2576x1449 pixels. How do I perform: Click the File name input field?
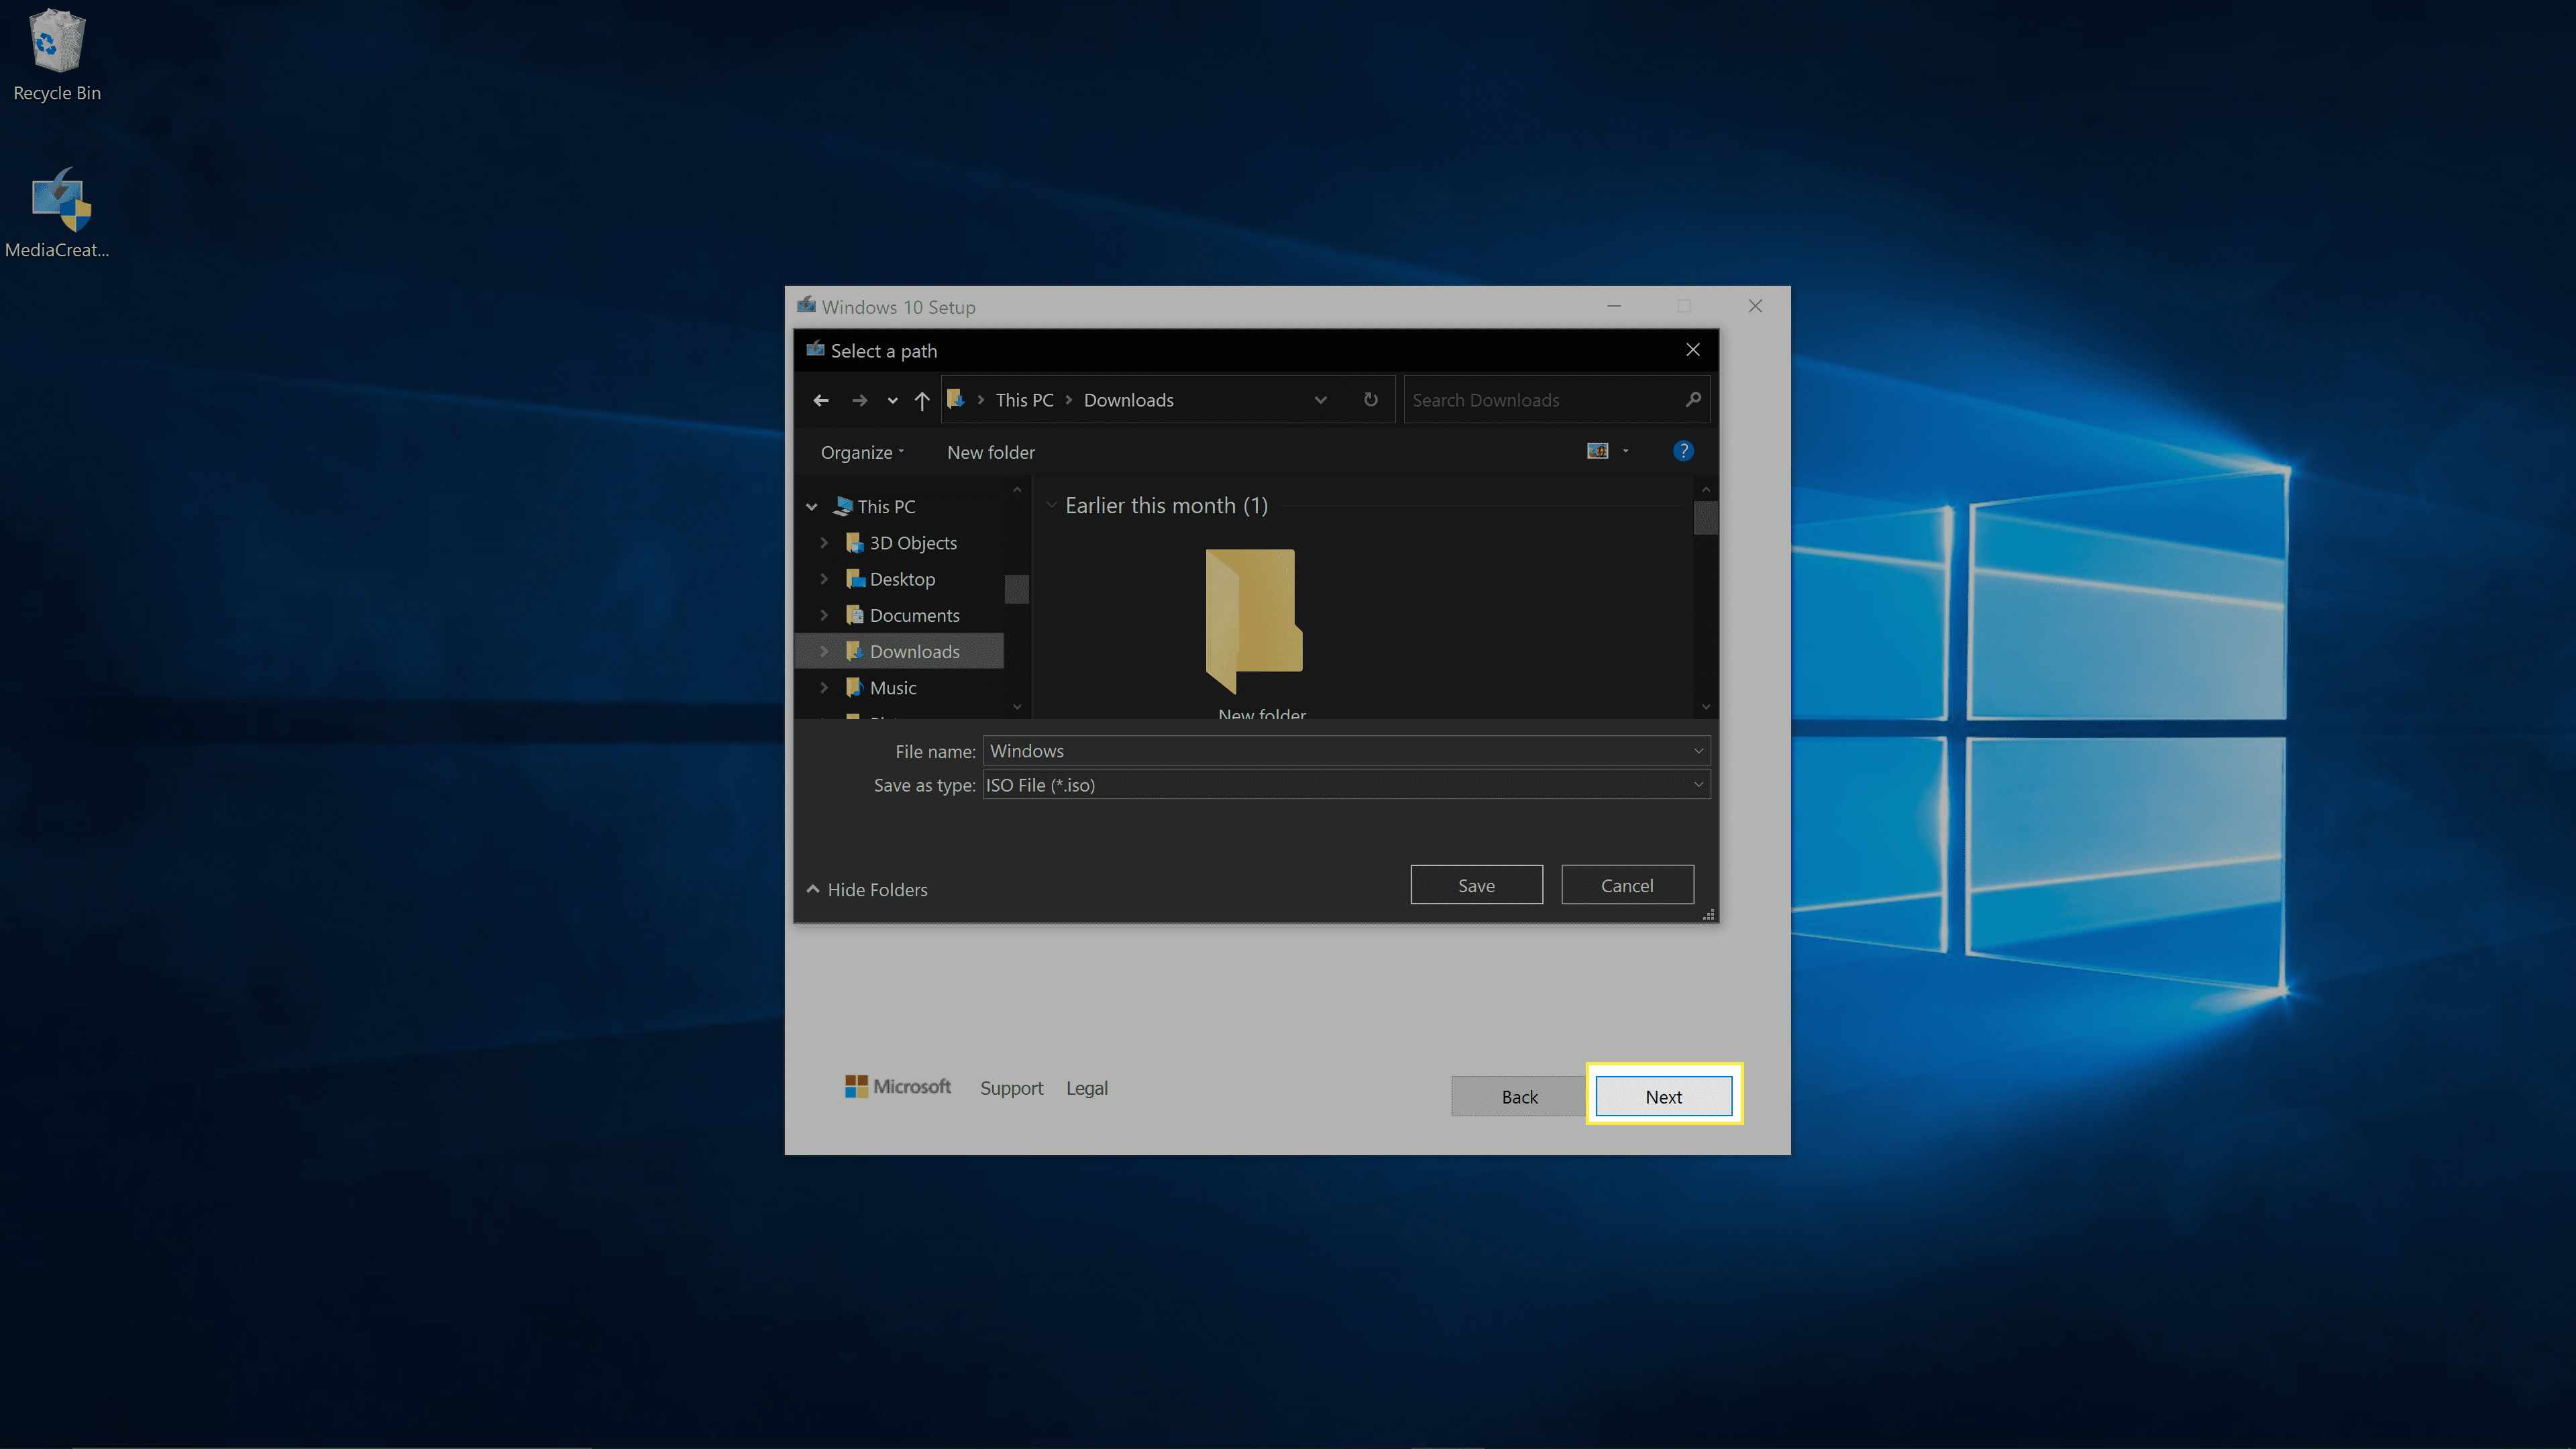[1336, 751]
